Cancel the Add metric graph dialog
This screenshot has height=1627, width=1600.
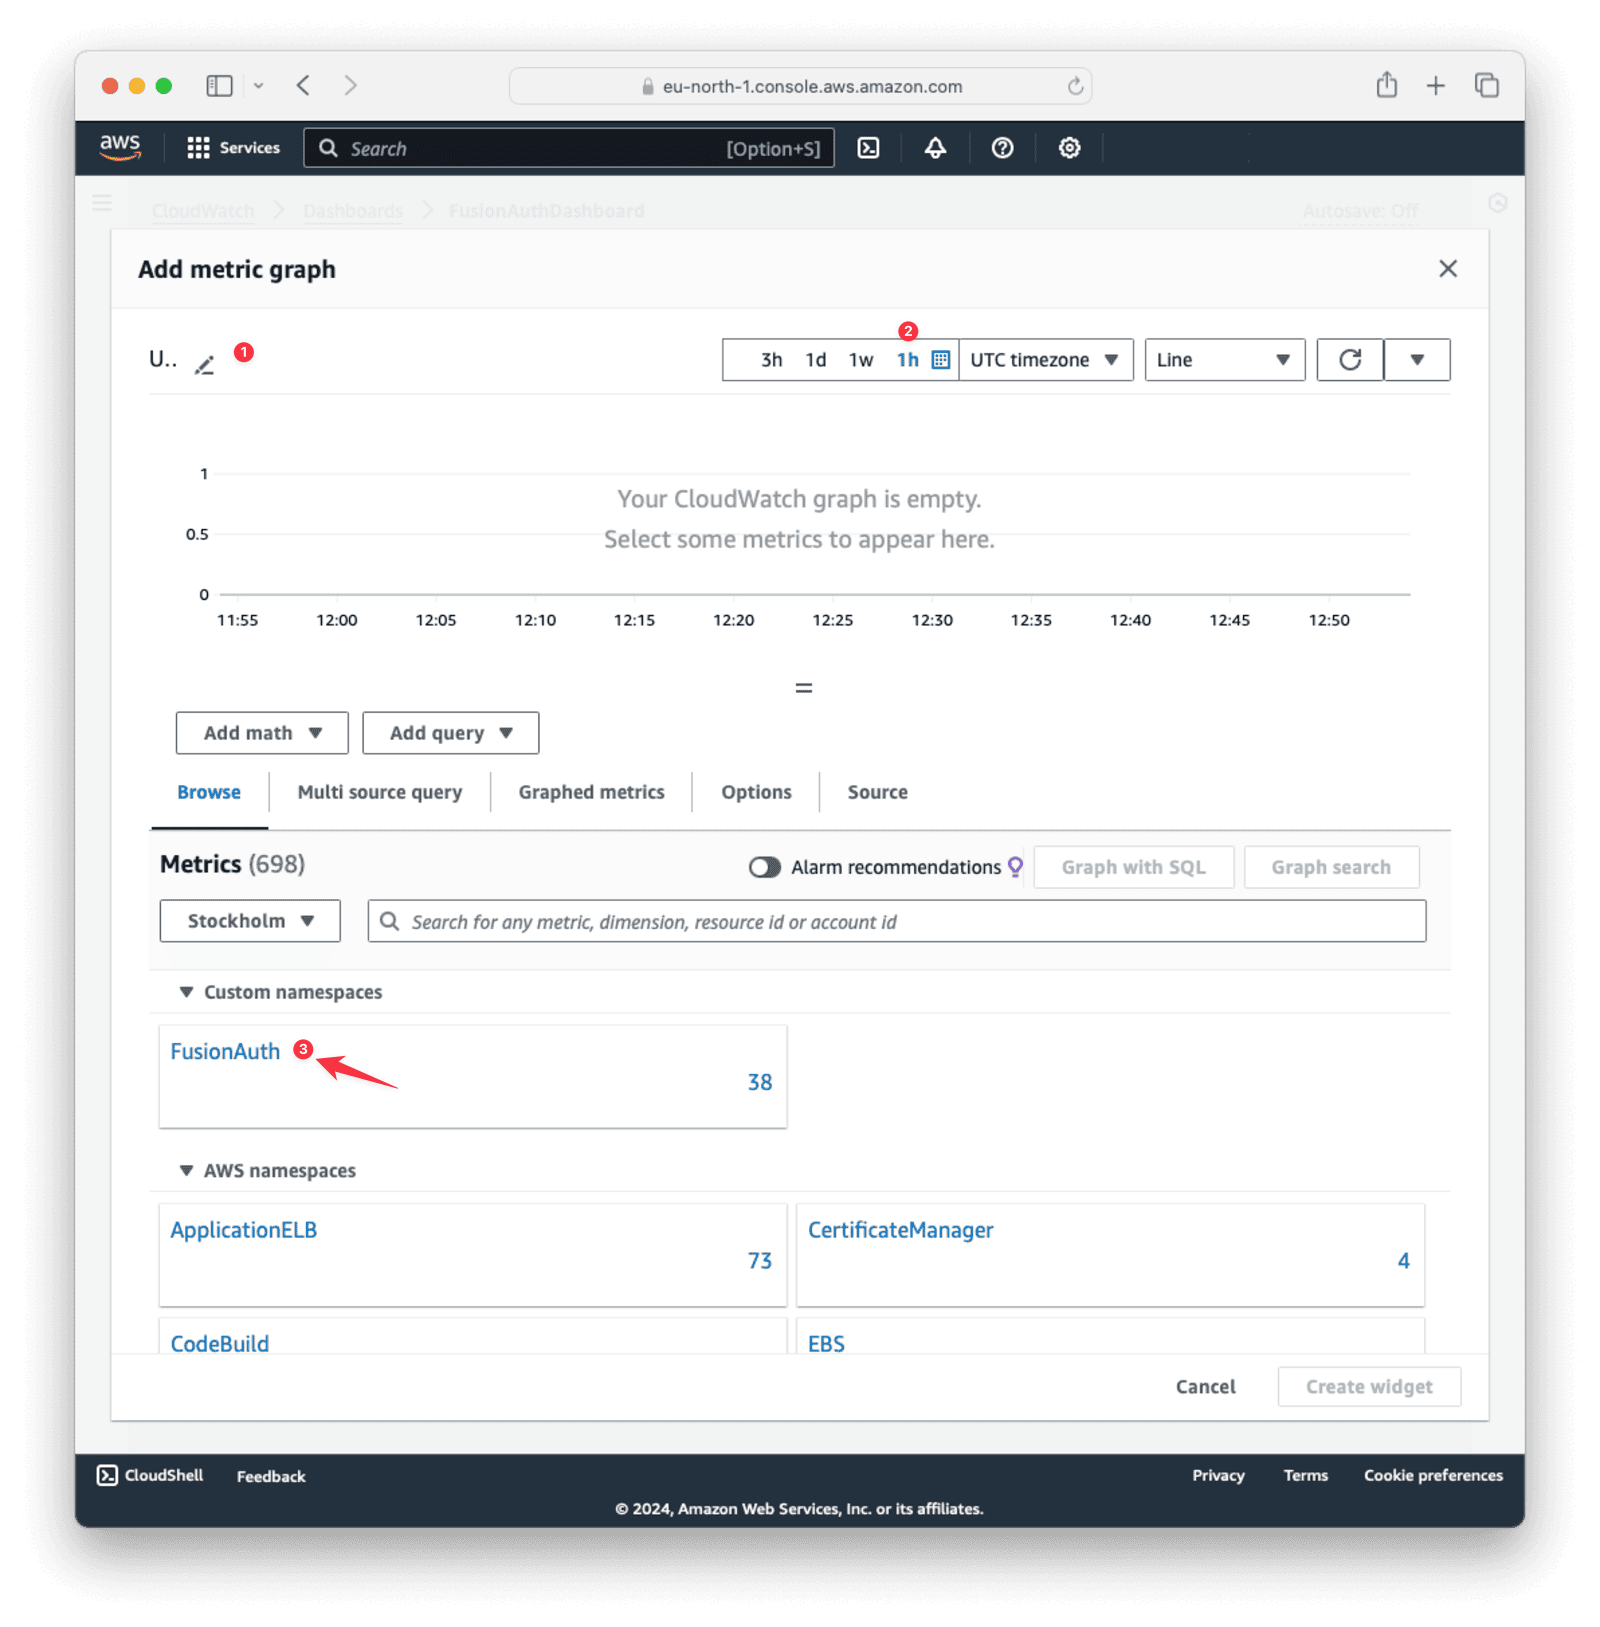pos(1205,1386)
